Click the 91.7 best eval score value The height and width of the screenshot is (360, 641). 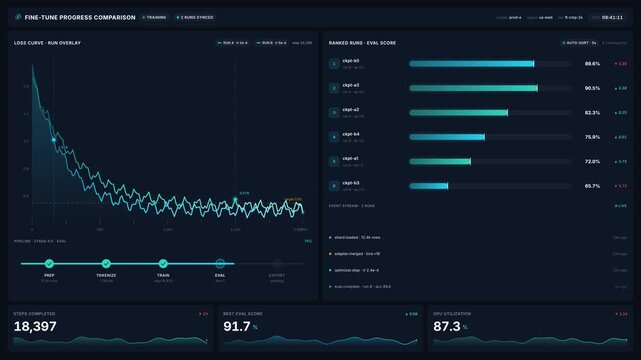tap(237, 326)
